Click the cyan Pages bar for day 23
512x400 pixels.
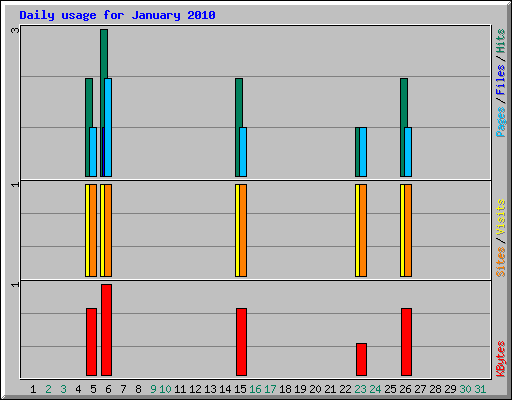pyautogui.click(x=363, y=152)
